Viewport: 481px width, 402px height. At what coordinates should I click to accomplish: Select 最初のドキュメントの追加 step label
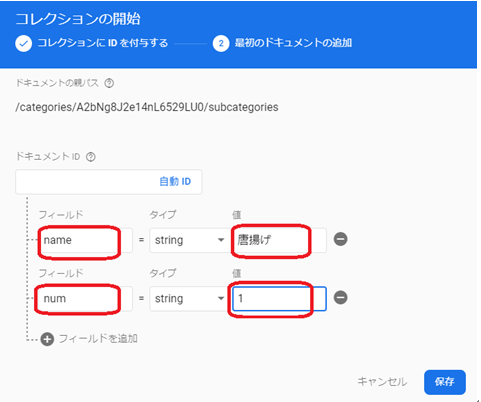(x=293, y=43)
